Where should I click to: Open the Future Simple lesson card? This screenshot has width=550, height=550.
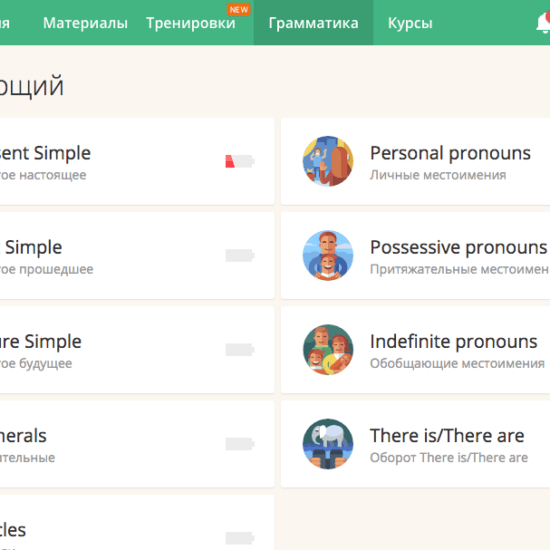(x=137, y=350)
